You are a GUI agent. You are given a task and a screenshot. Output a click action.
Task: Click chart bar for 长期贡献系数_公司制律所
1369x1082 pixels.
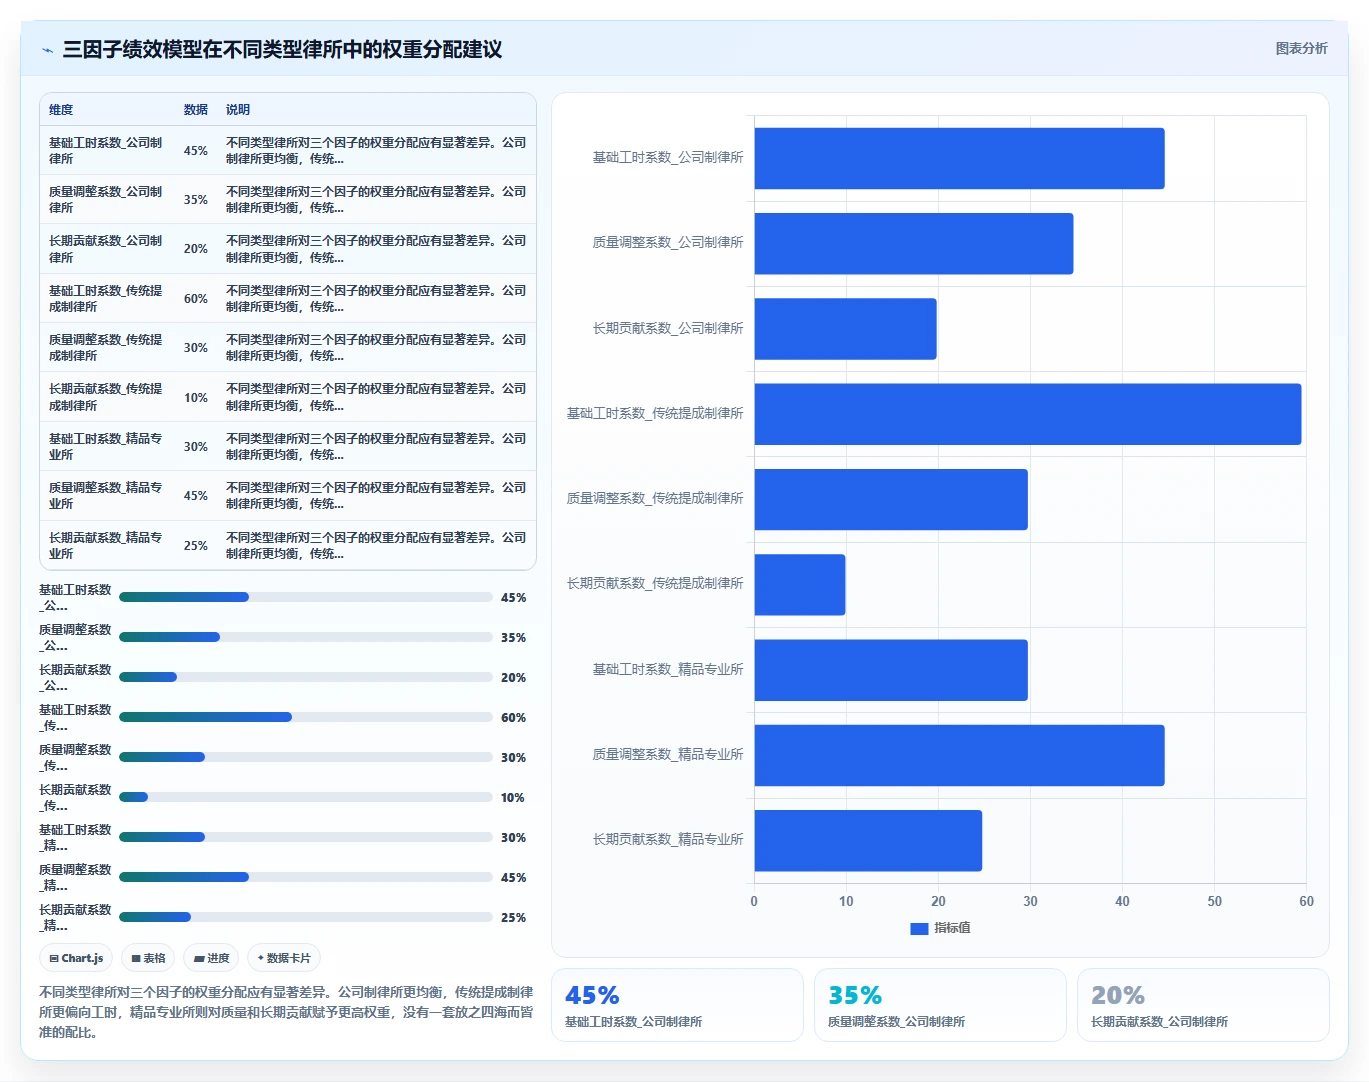click(845, 329)
